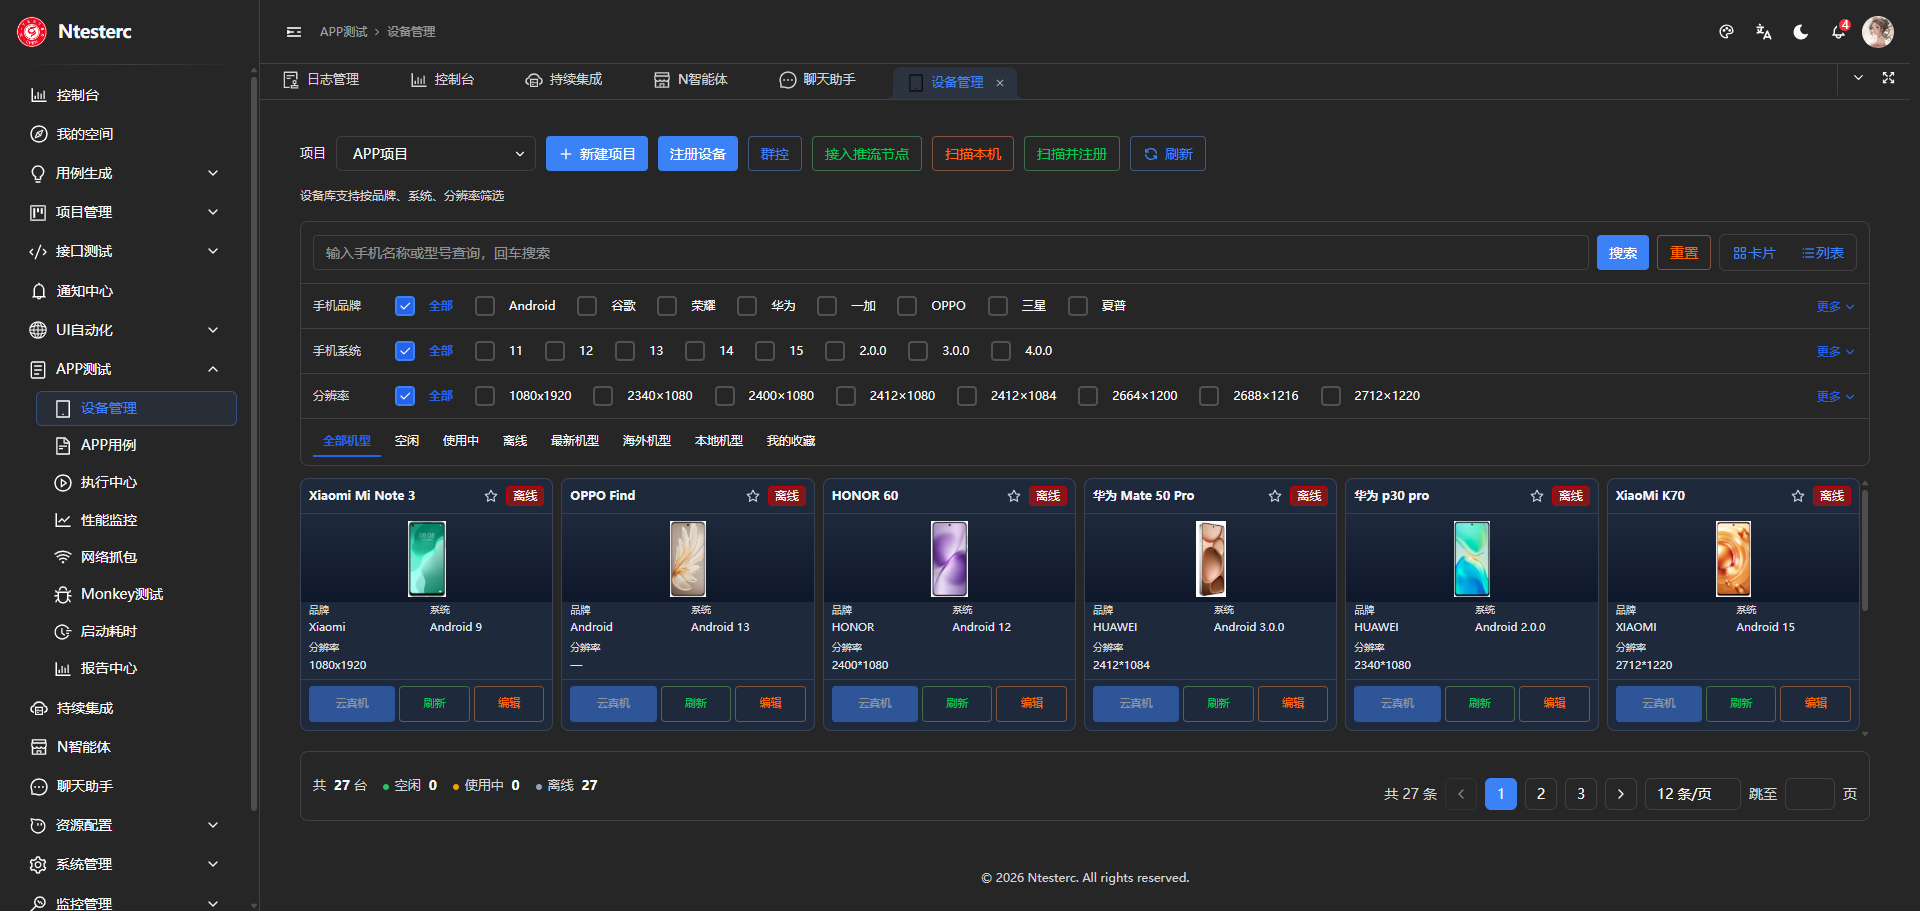Click the 重置 button

click(x=1684, y=253)
